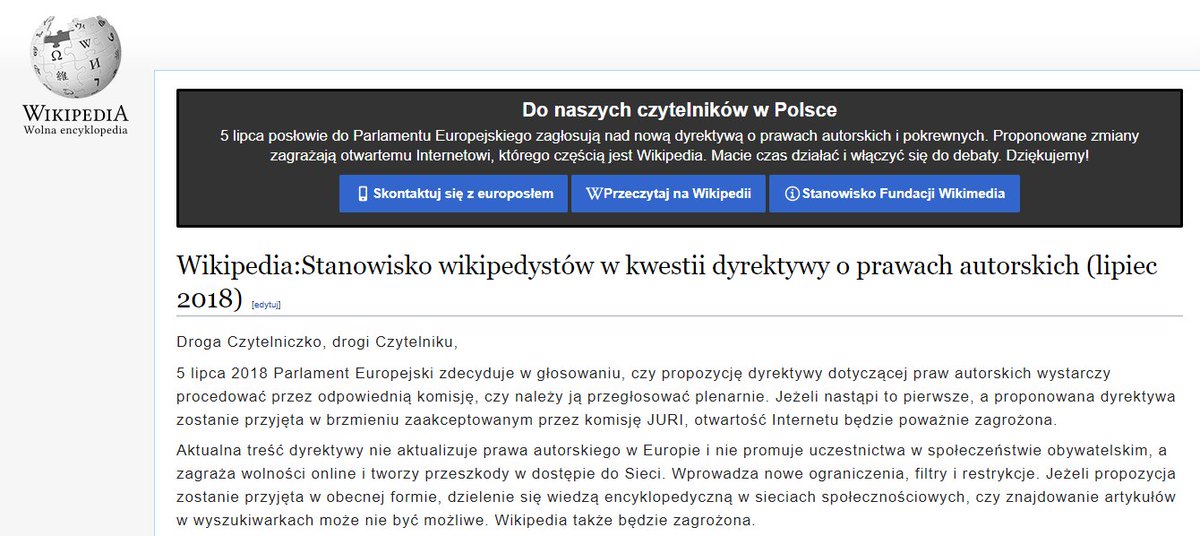Click banner title Do naszych czytelników w Polsce
Screen dimensions: 1200x536
(x=679, y=110)
